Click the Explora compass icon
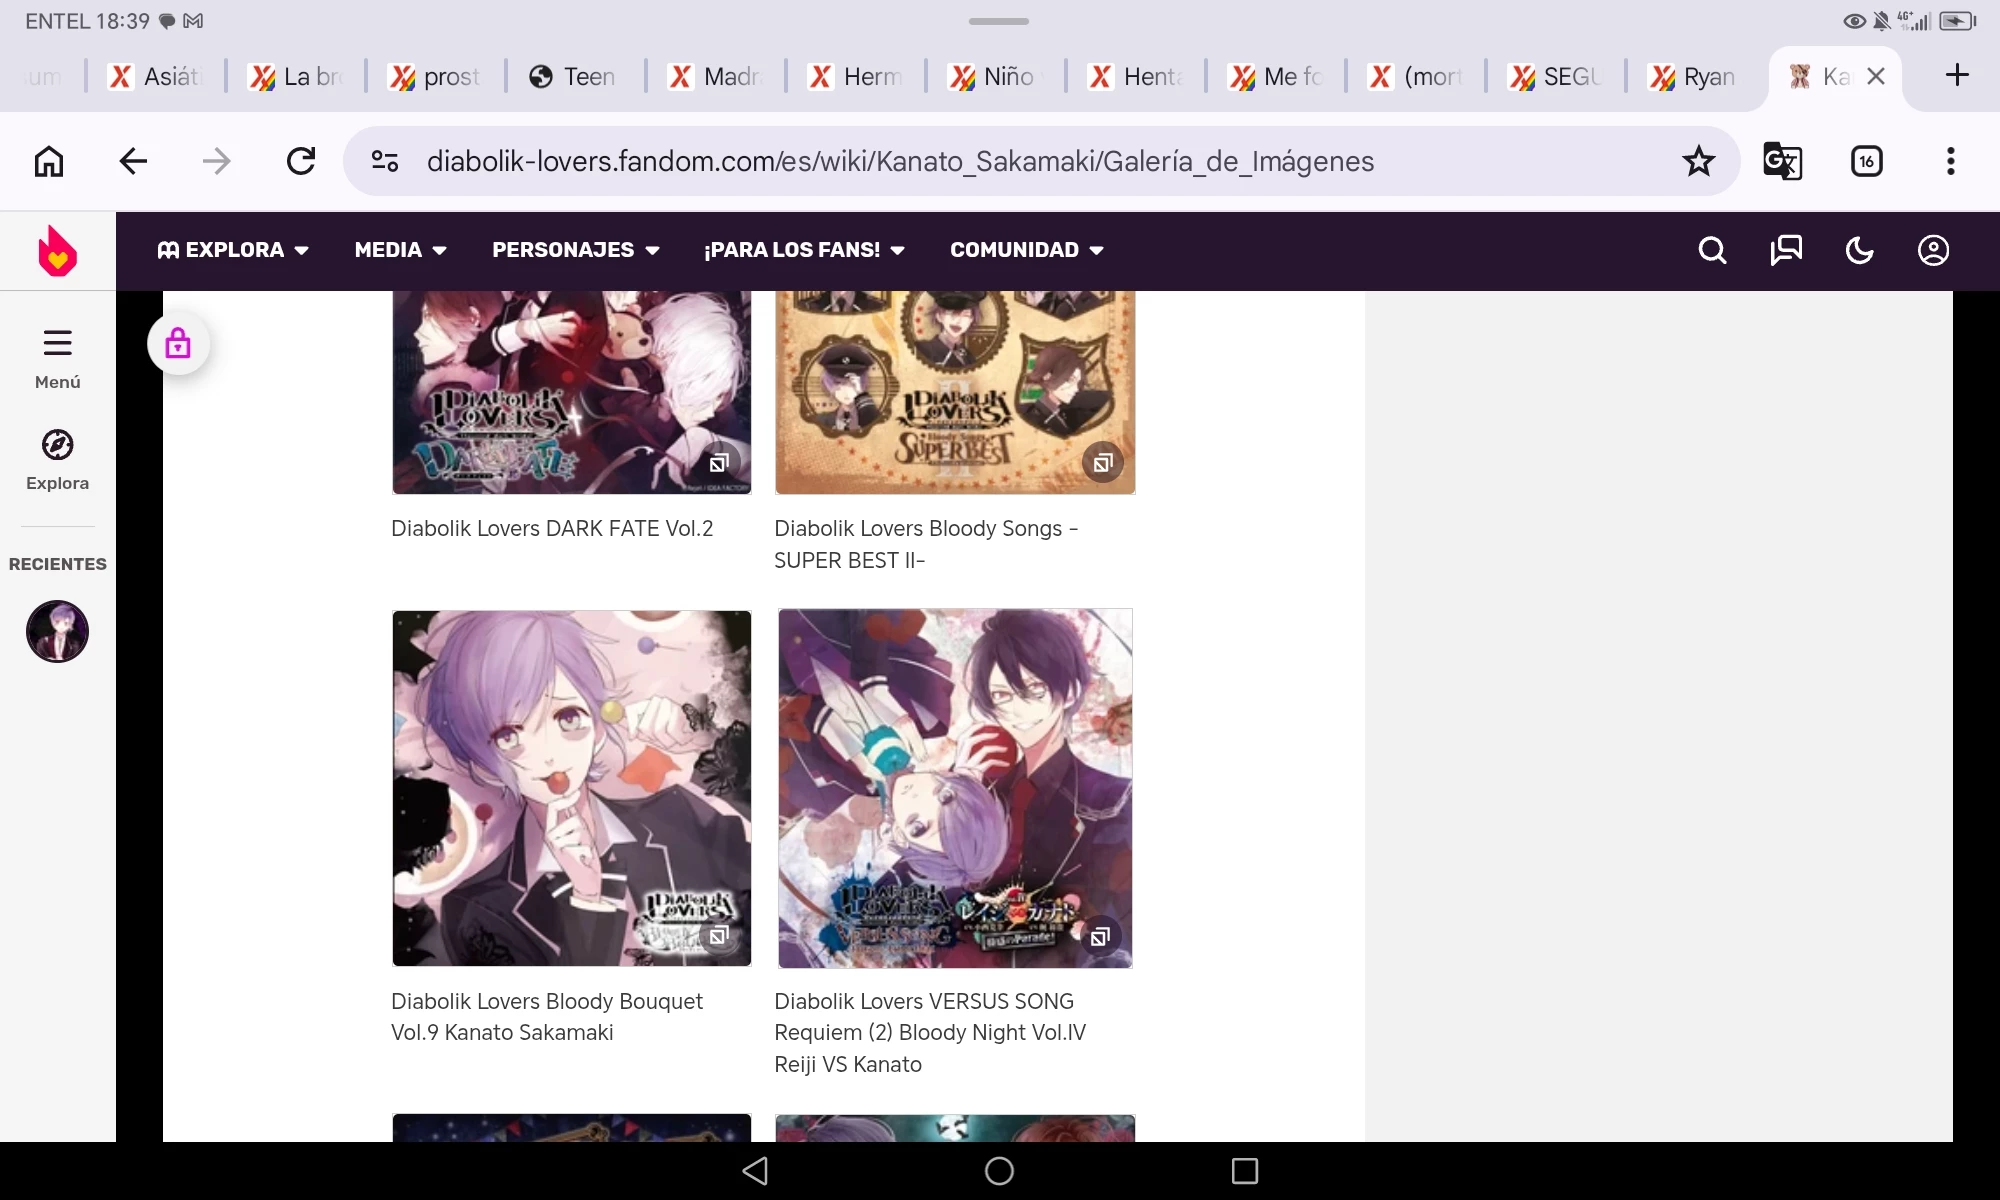 57,460
